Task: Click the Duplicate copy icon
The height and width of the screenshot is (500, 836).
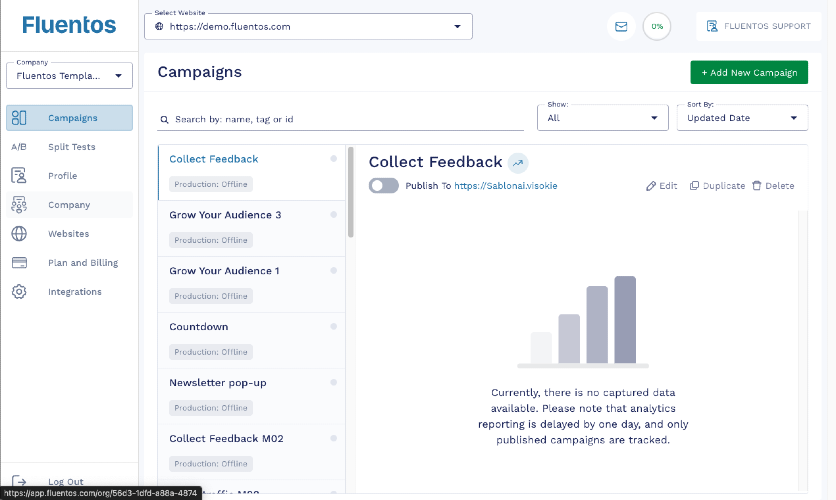Action: (x=694, y=186)
